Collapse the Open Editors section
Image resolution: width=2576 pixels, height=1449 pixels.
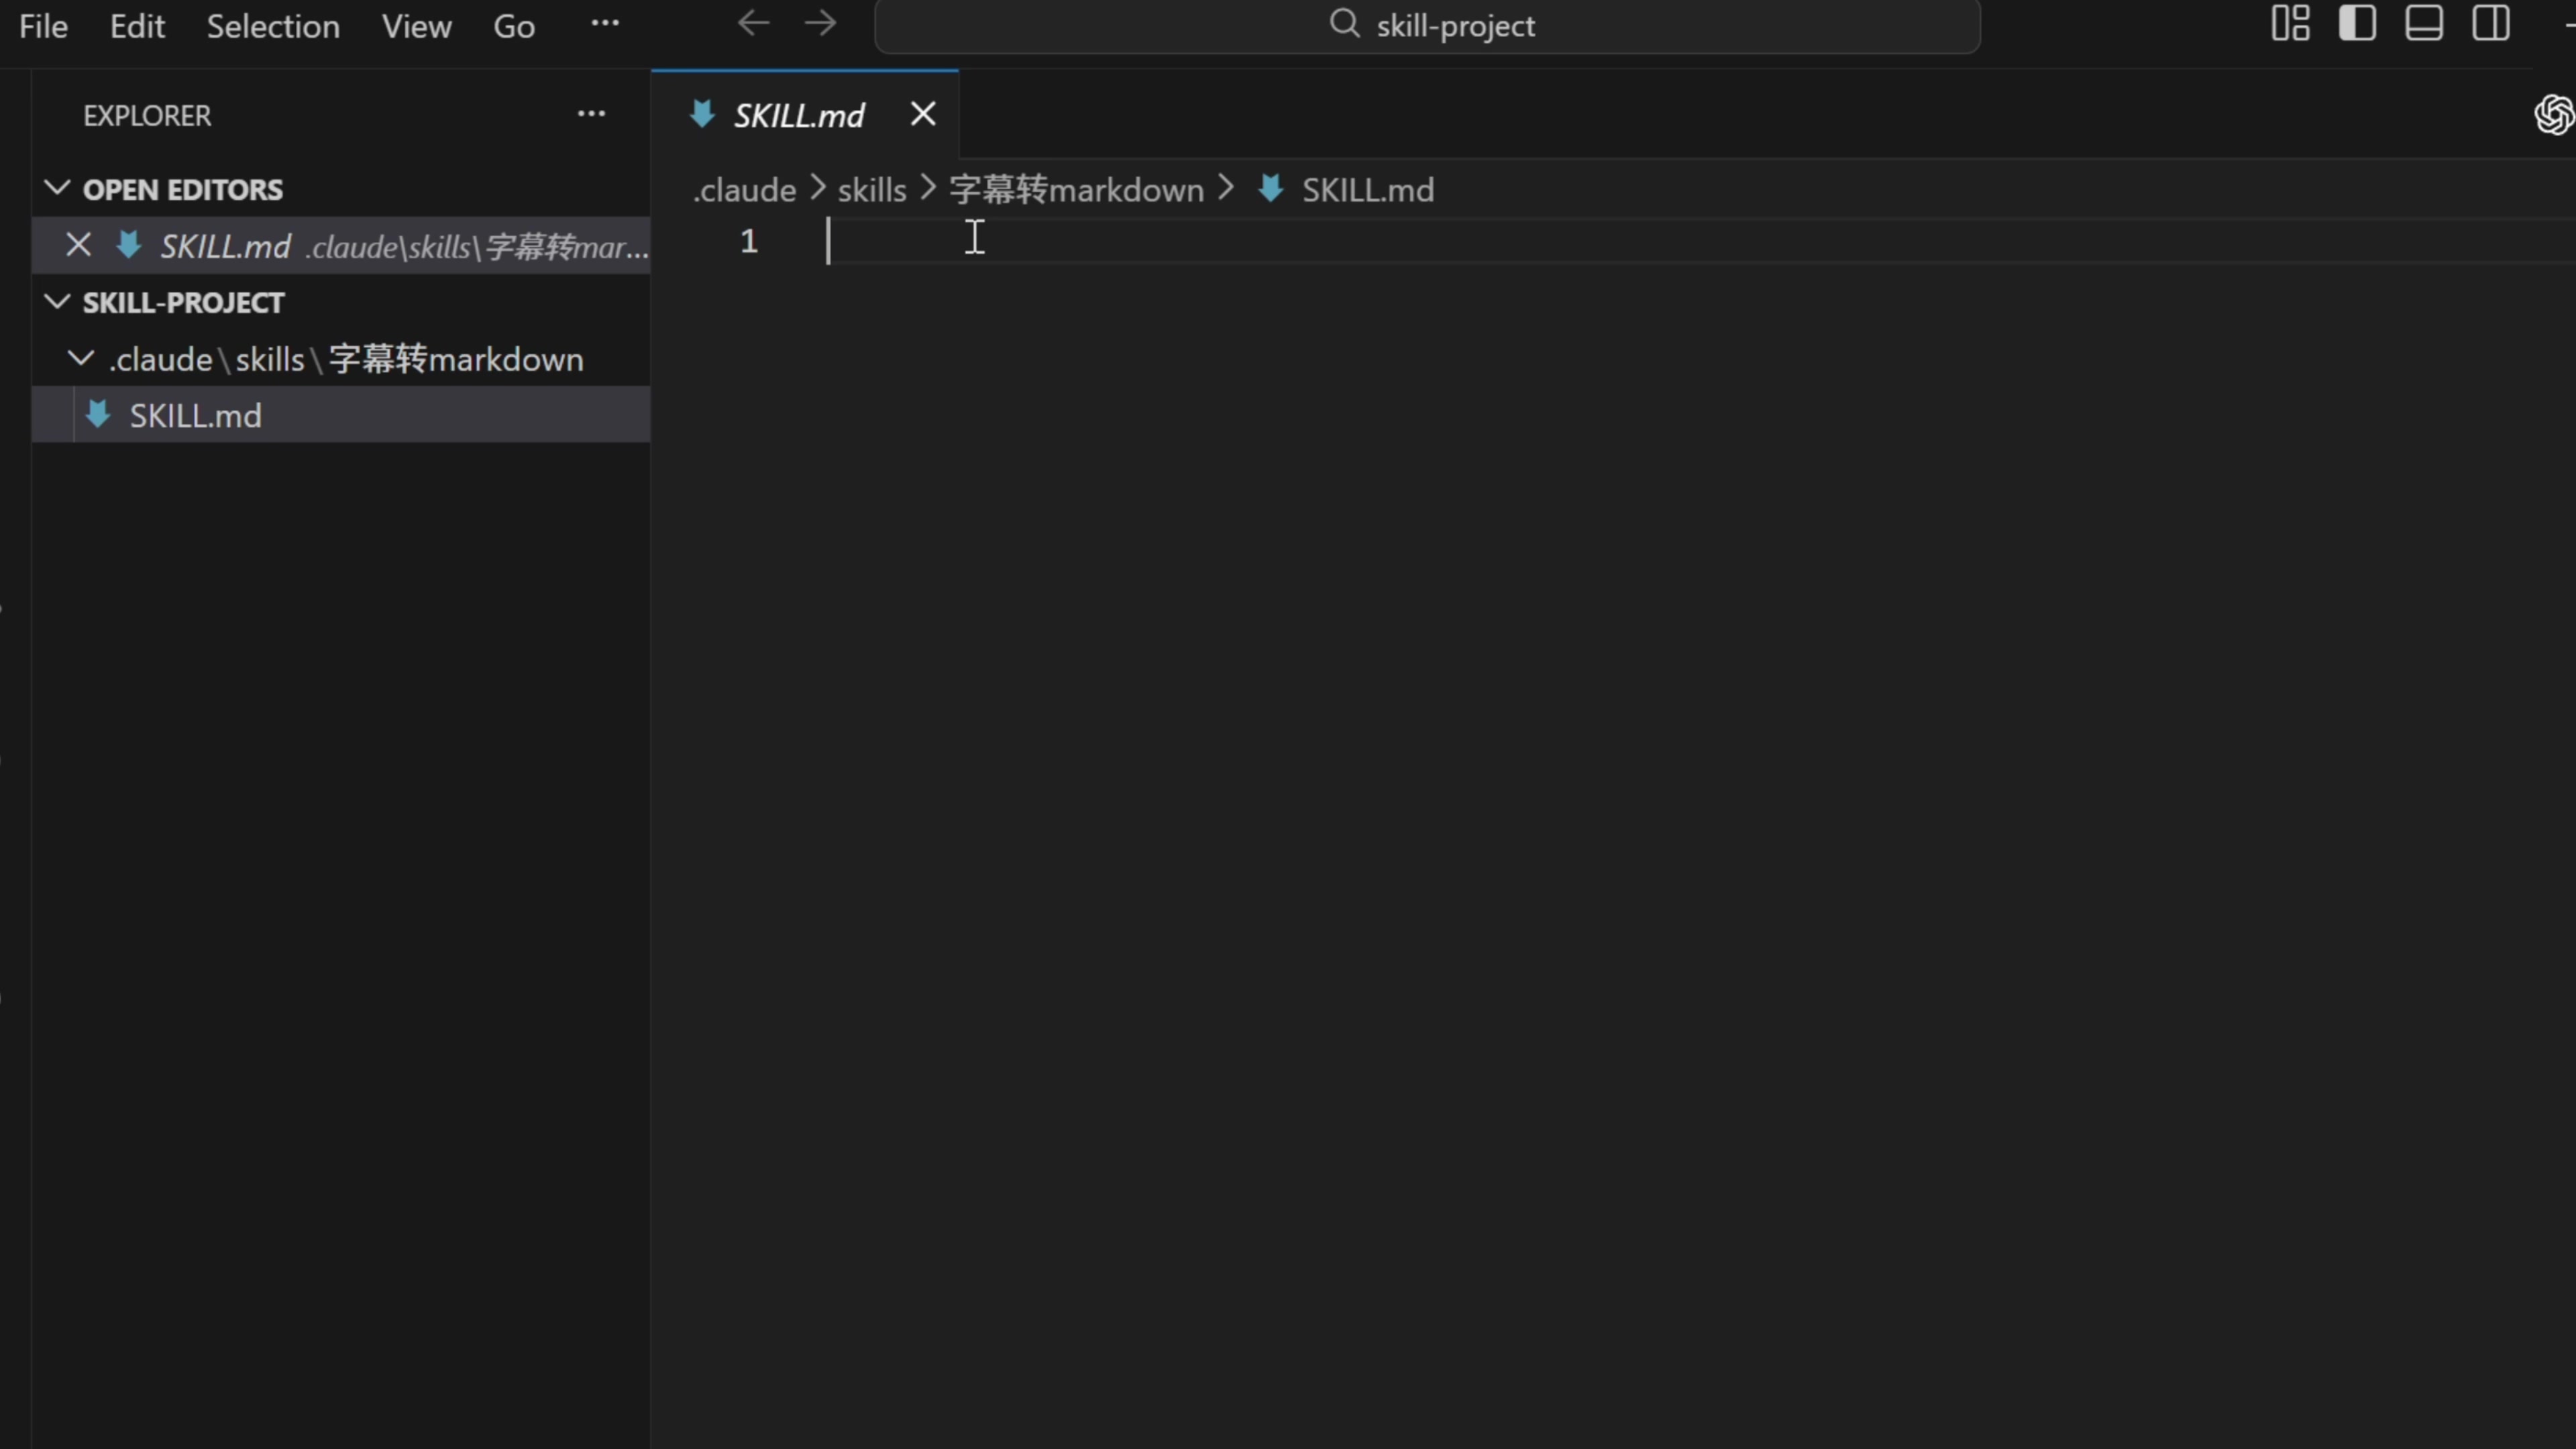(57, 189)
